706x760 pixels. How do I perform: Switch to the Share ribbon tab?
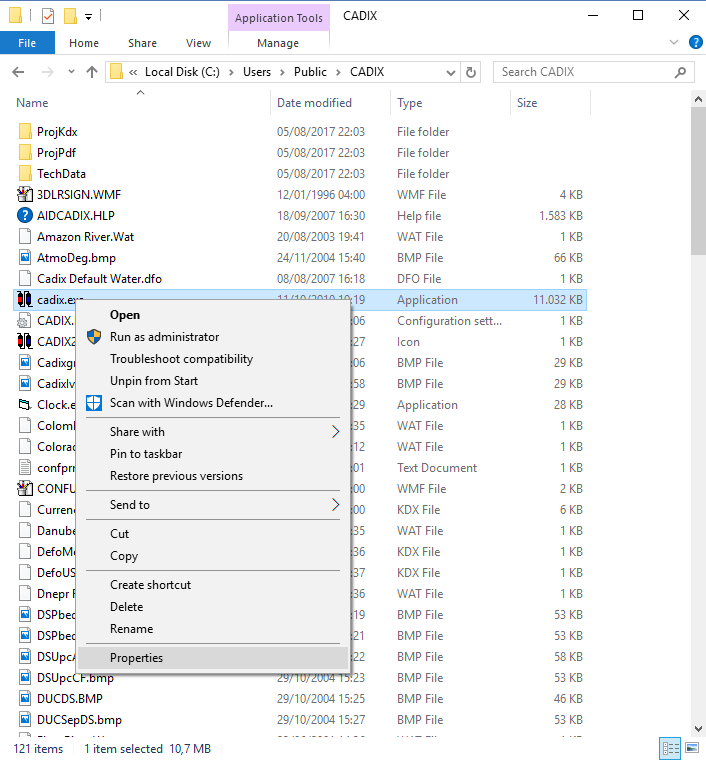(x=142, y=43)
